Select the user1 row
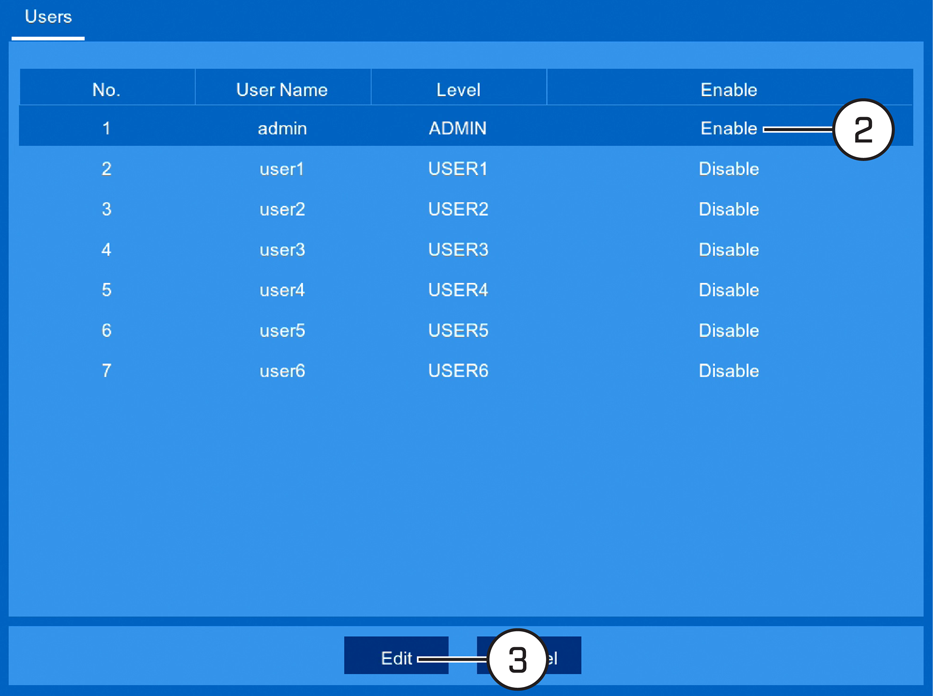Viewport: 933px width, 696px height. [466, 169]
